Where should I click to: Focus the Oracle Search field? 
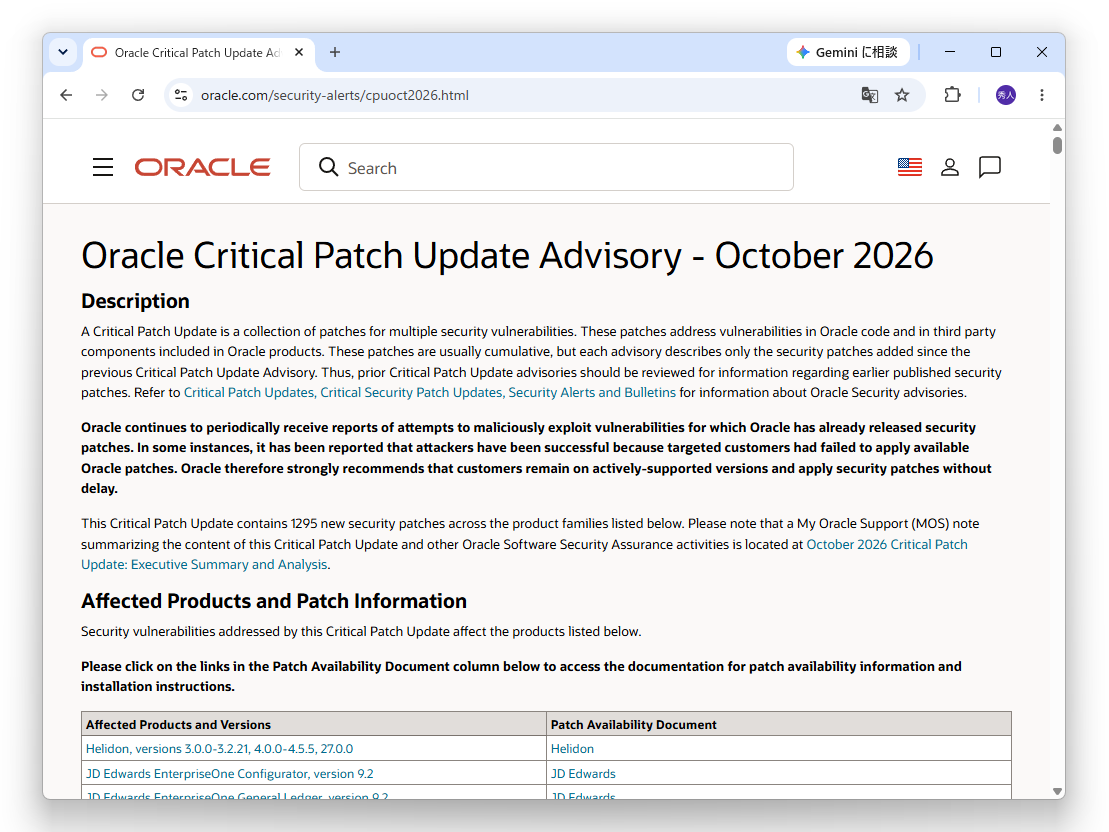click(x=546, y=167)
